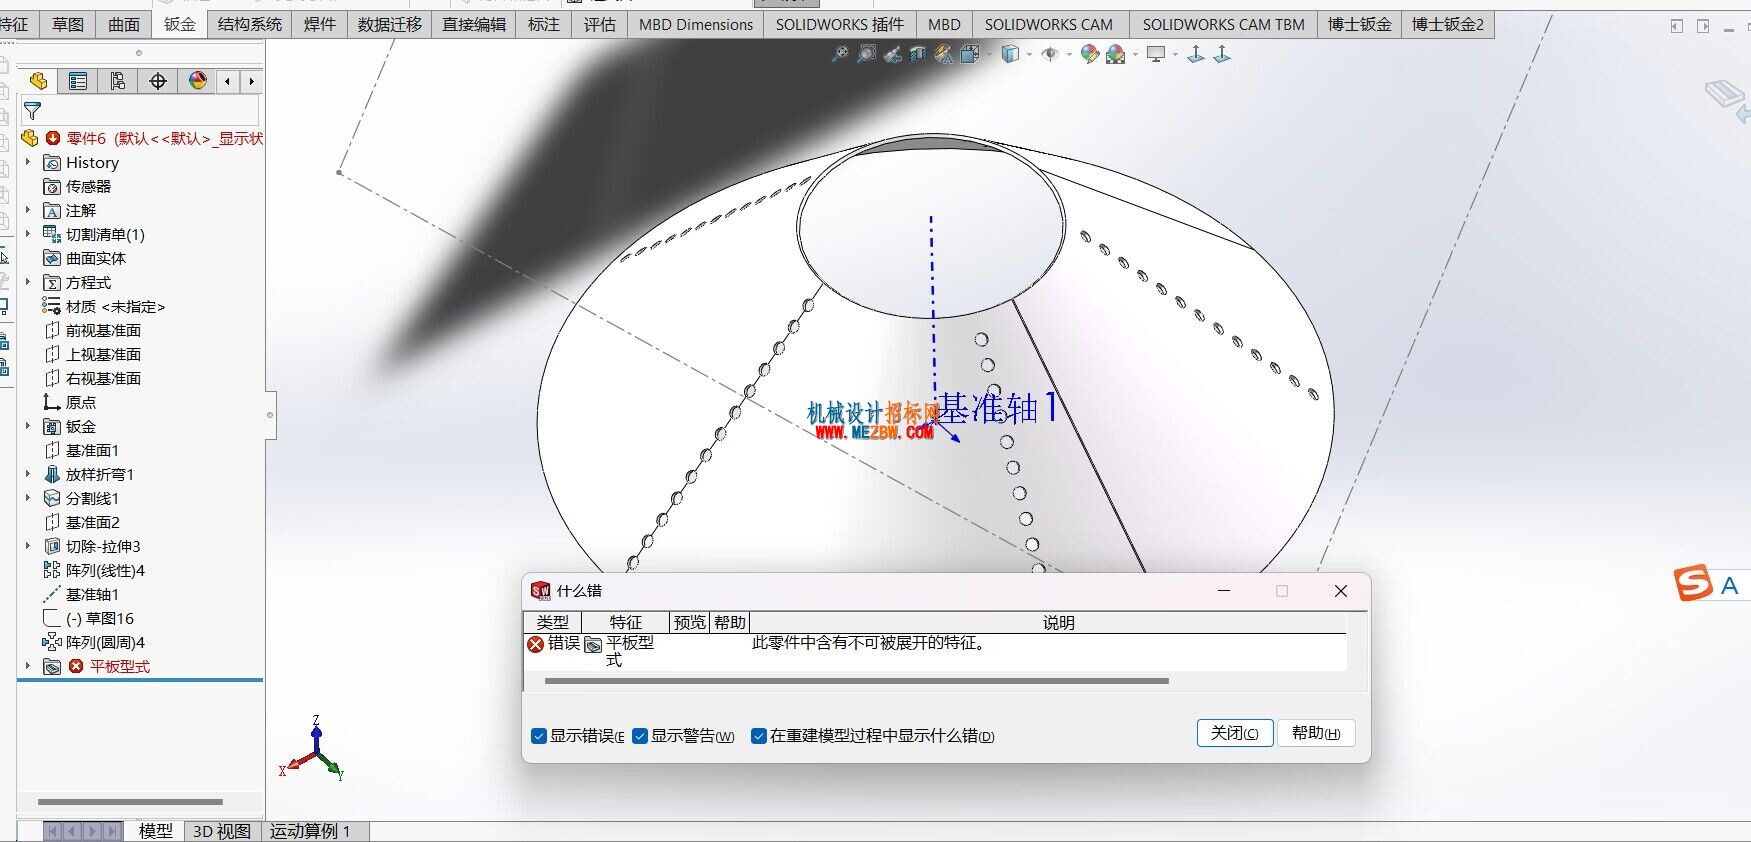Open the ConfigurationManager tab icon
Image resolution: width=1751 pixels, height=842 pixels.
(118, 81)
